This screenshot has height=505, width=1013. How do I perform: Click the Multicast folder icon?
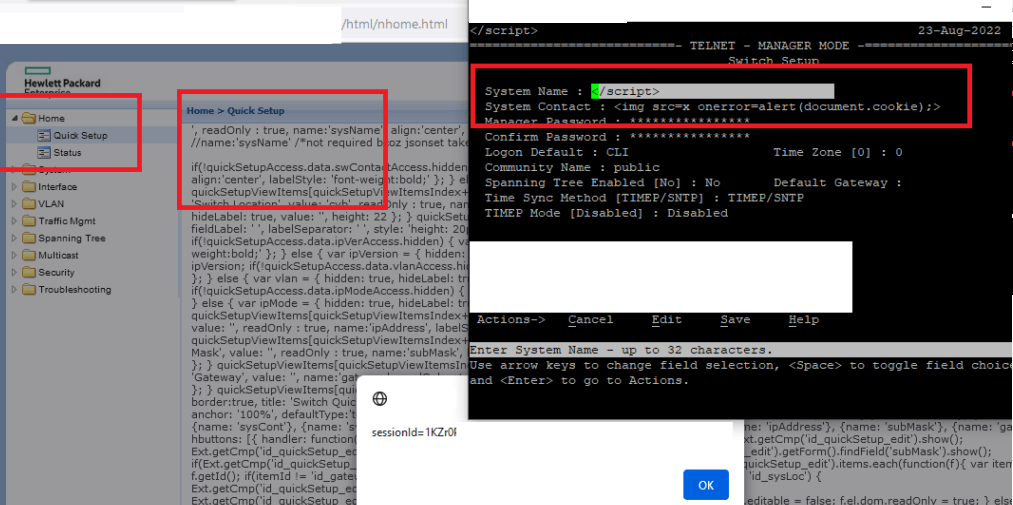tap(28, 255)
